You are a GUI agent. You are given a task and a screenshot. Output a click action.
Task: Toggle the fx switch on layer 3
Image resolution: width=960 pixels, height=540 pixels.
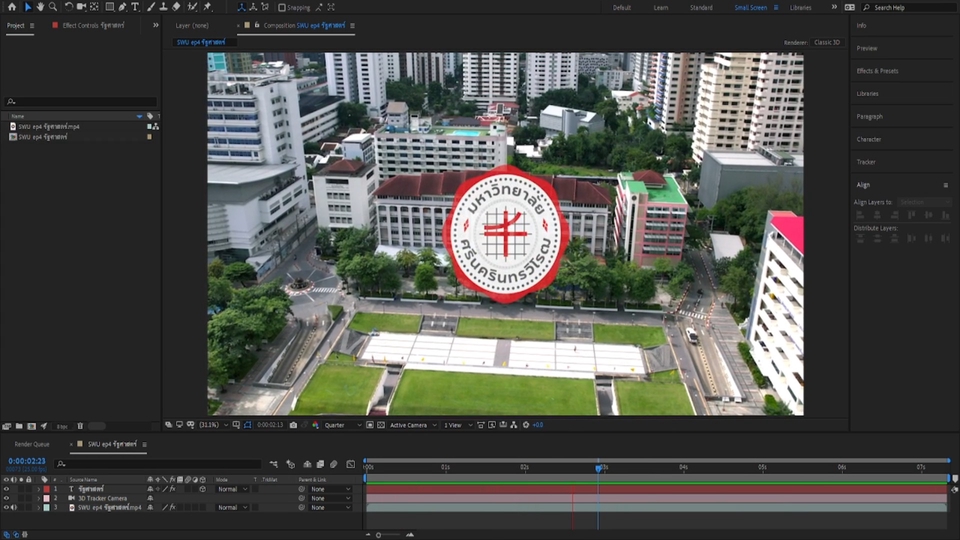173,508
